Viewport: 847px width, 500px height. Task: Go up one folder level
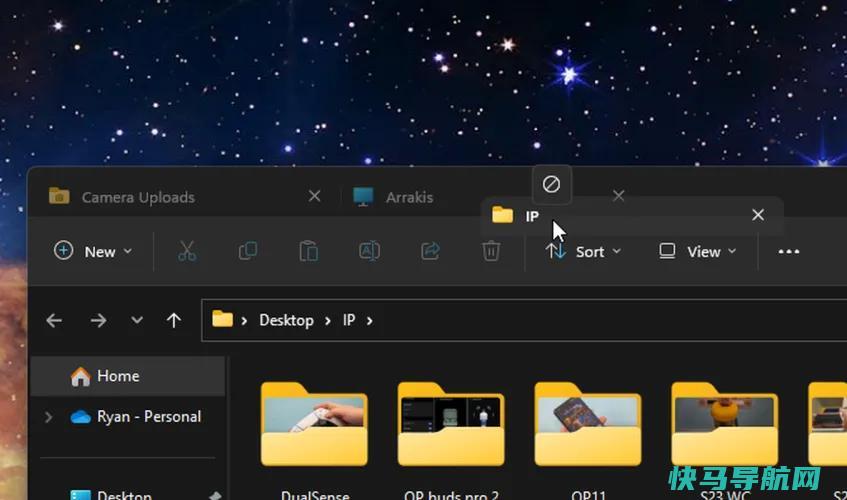click(173, 321)
